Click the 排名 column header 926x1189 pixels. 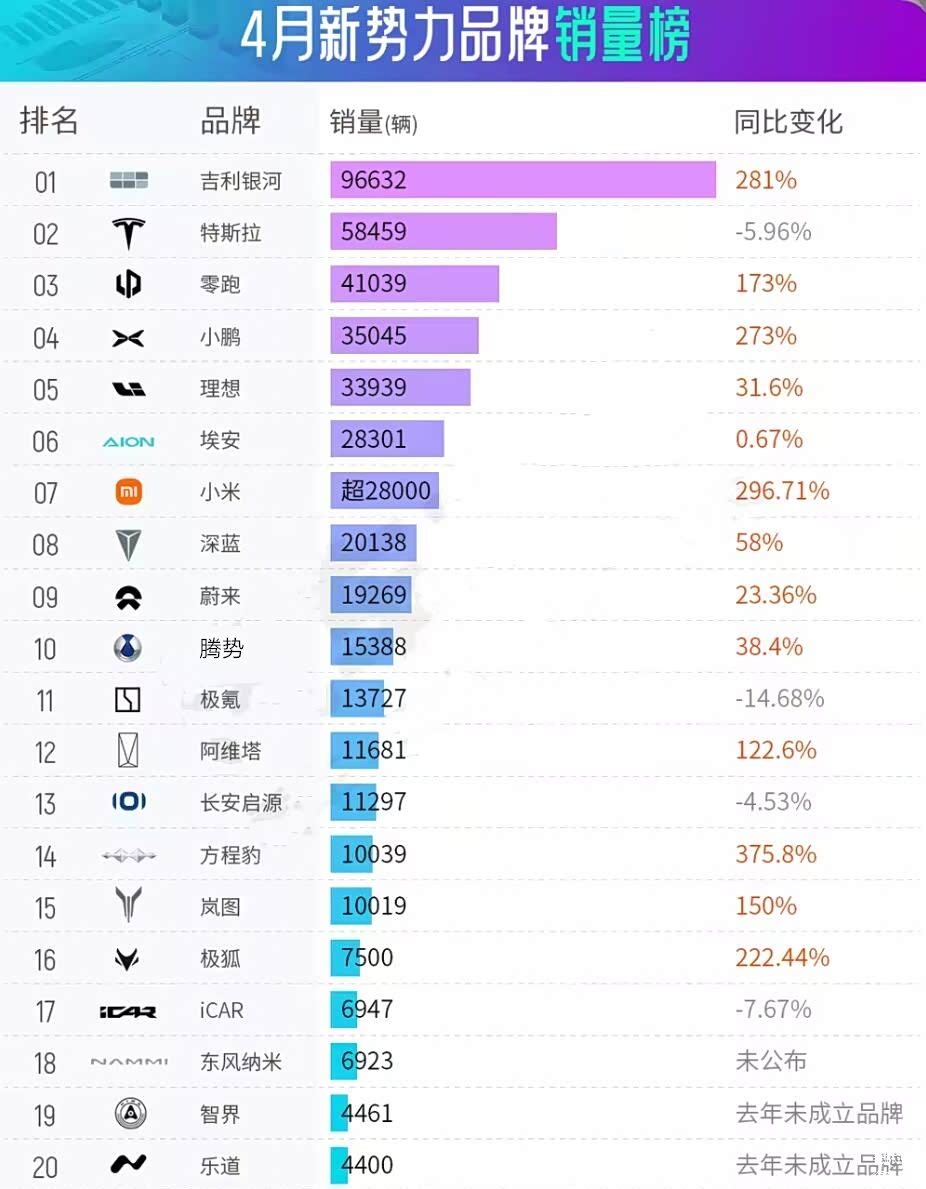(49, 121)
